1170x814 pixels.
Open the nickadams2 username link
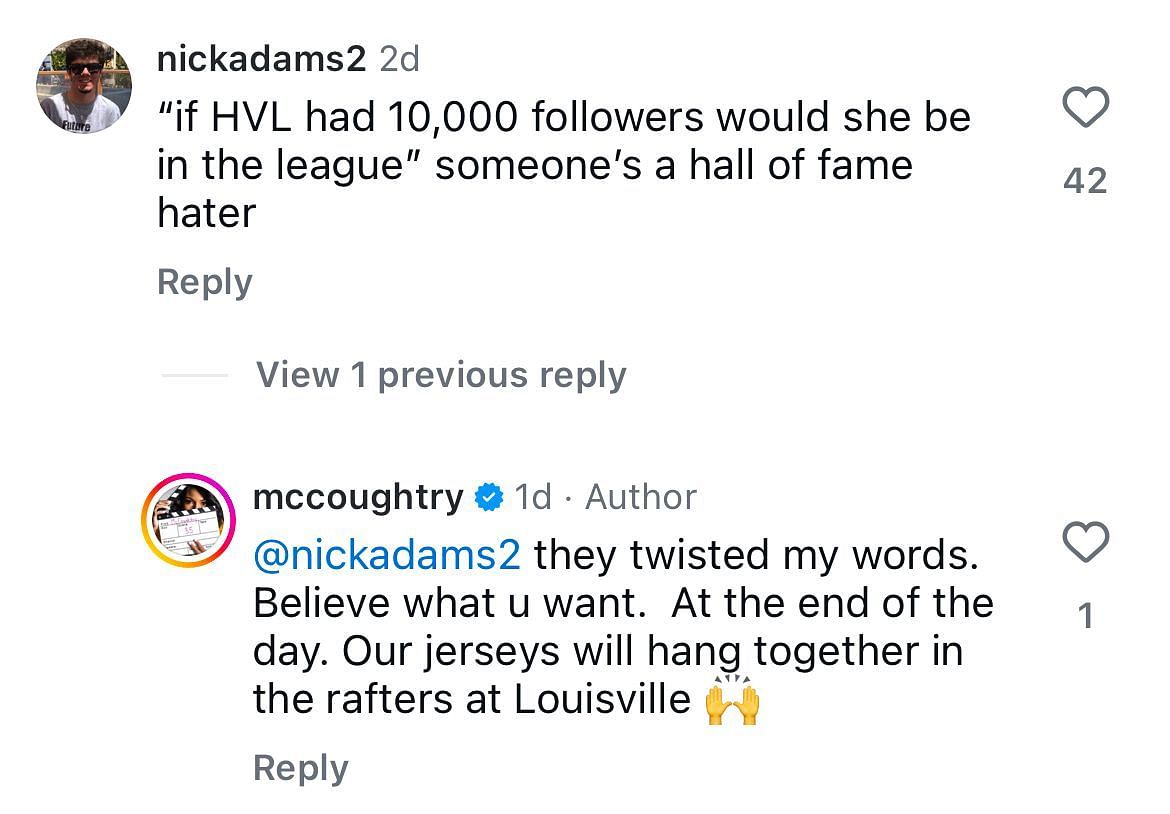pyautogui.click(x=261, y=60)
